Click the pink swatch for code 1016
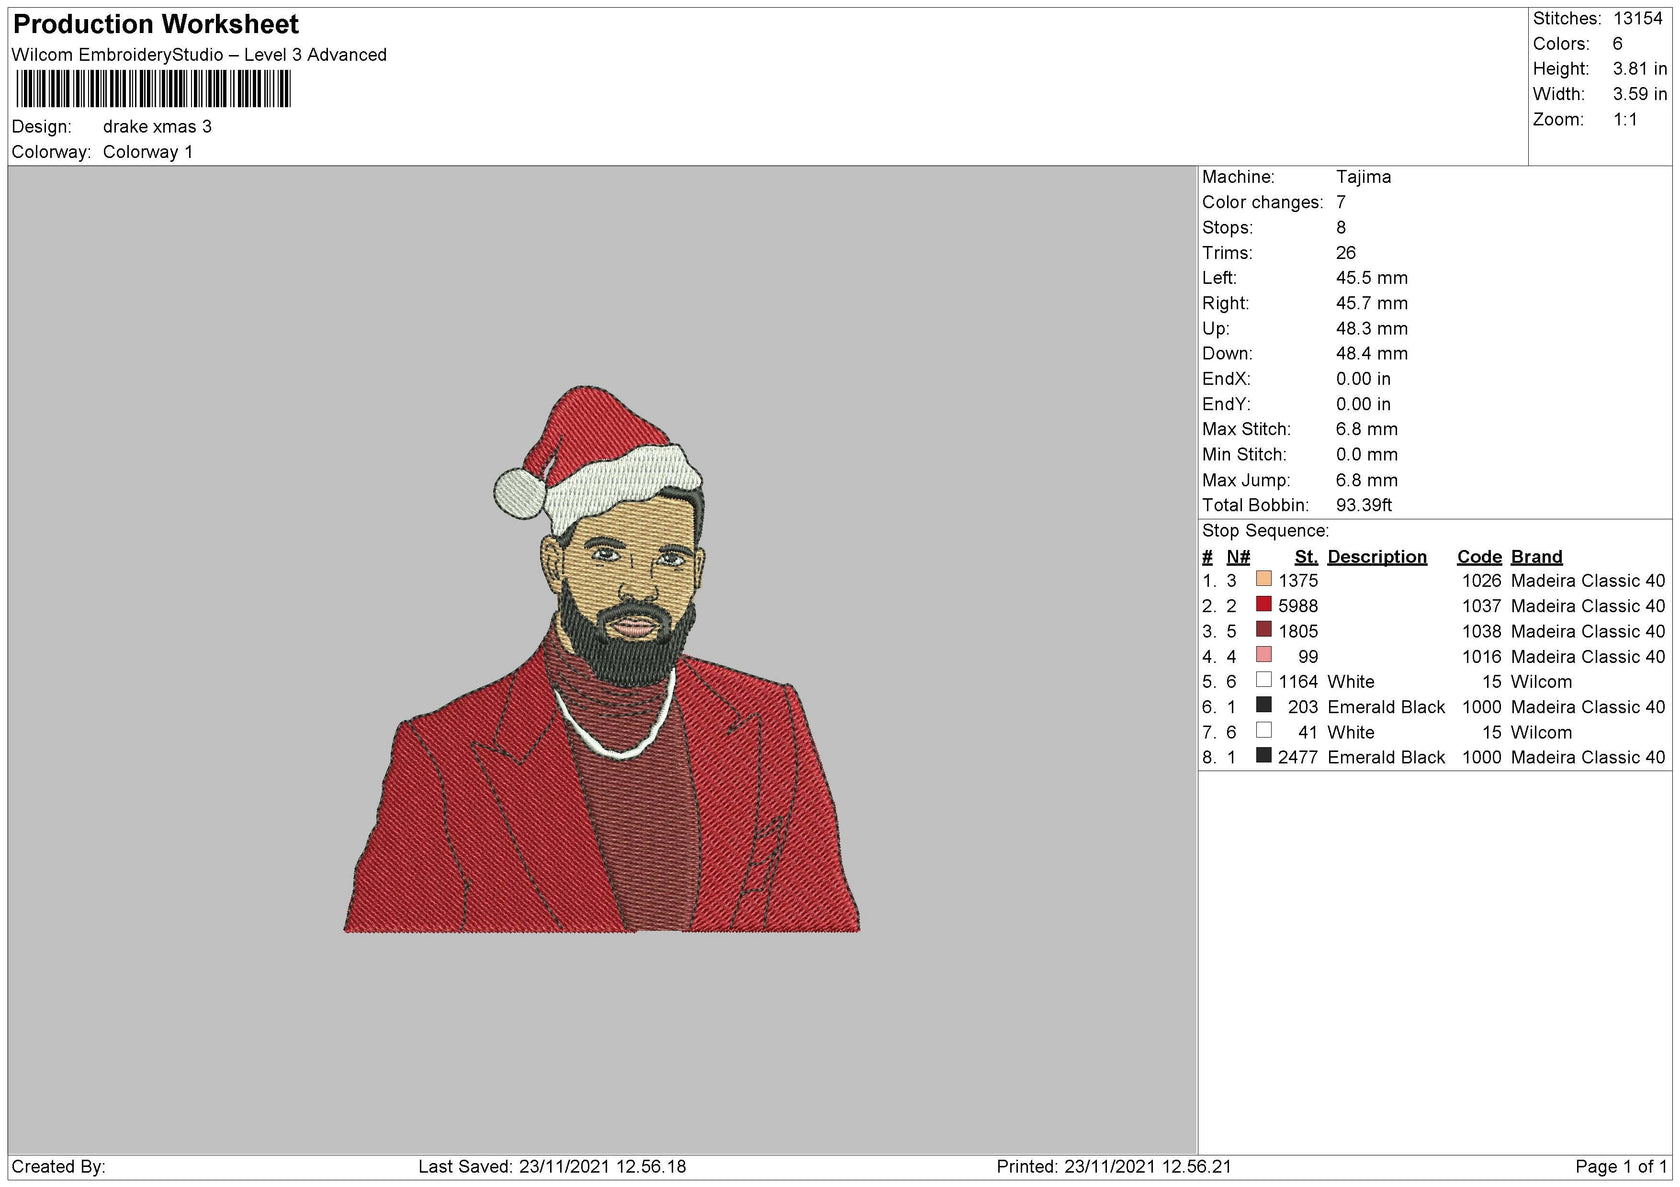Image resolution: width=1680 pixels, height=1187 pixels. [1265, 656]
